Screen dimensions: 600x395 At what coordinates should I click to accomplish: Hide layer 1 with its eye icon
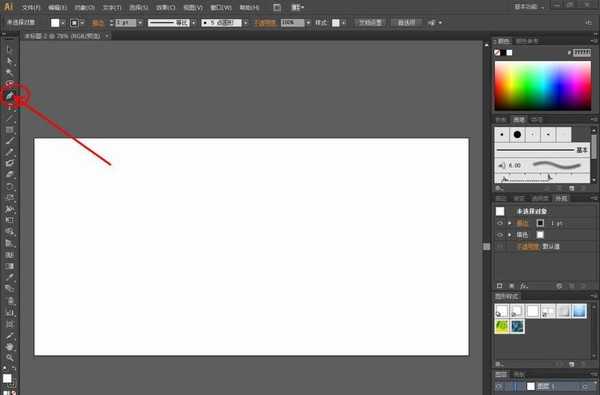[500, 387]
